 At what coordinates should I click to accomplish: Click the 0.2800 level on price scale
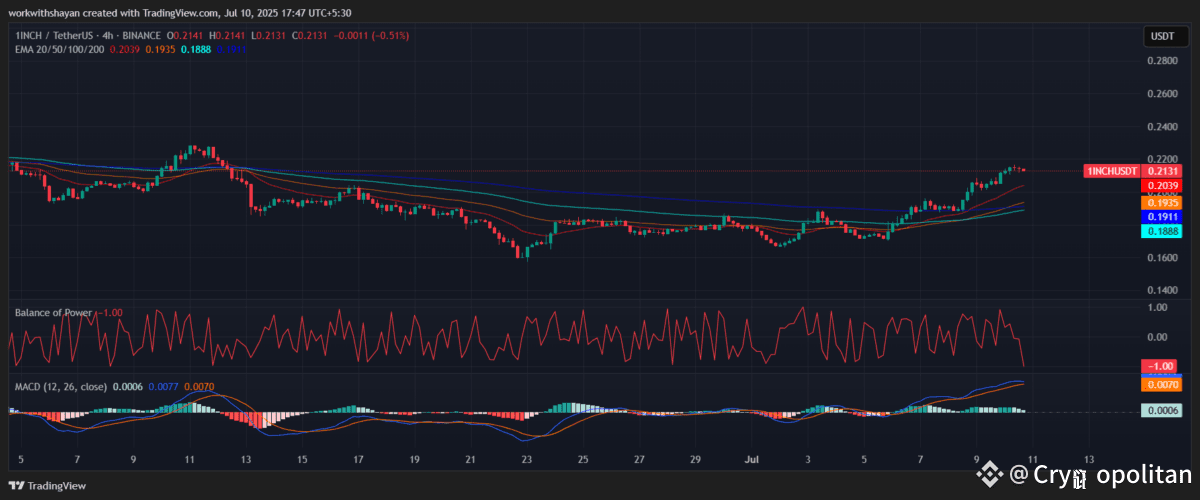1160,61
